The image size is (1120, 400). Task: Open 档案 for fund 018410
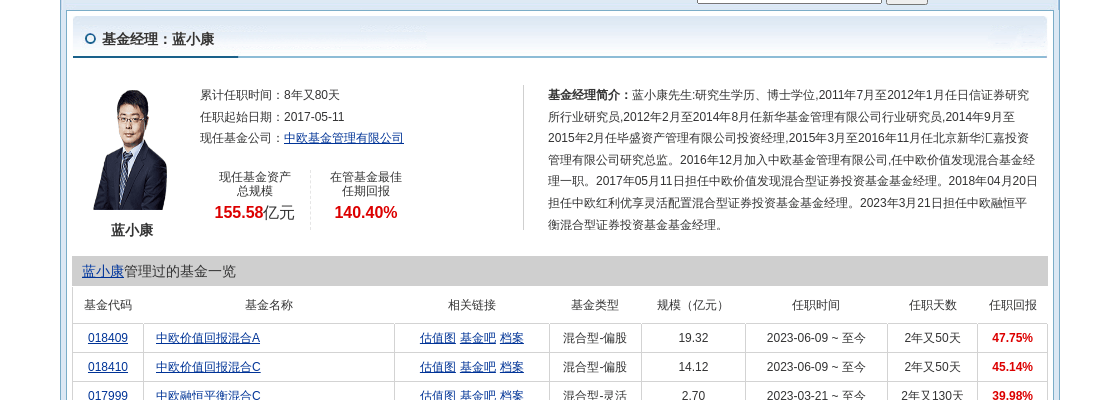click(511, 367)
